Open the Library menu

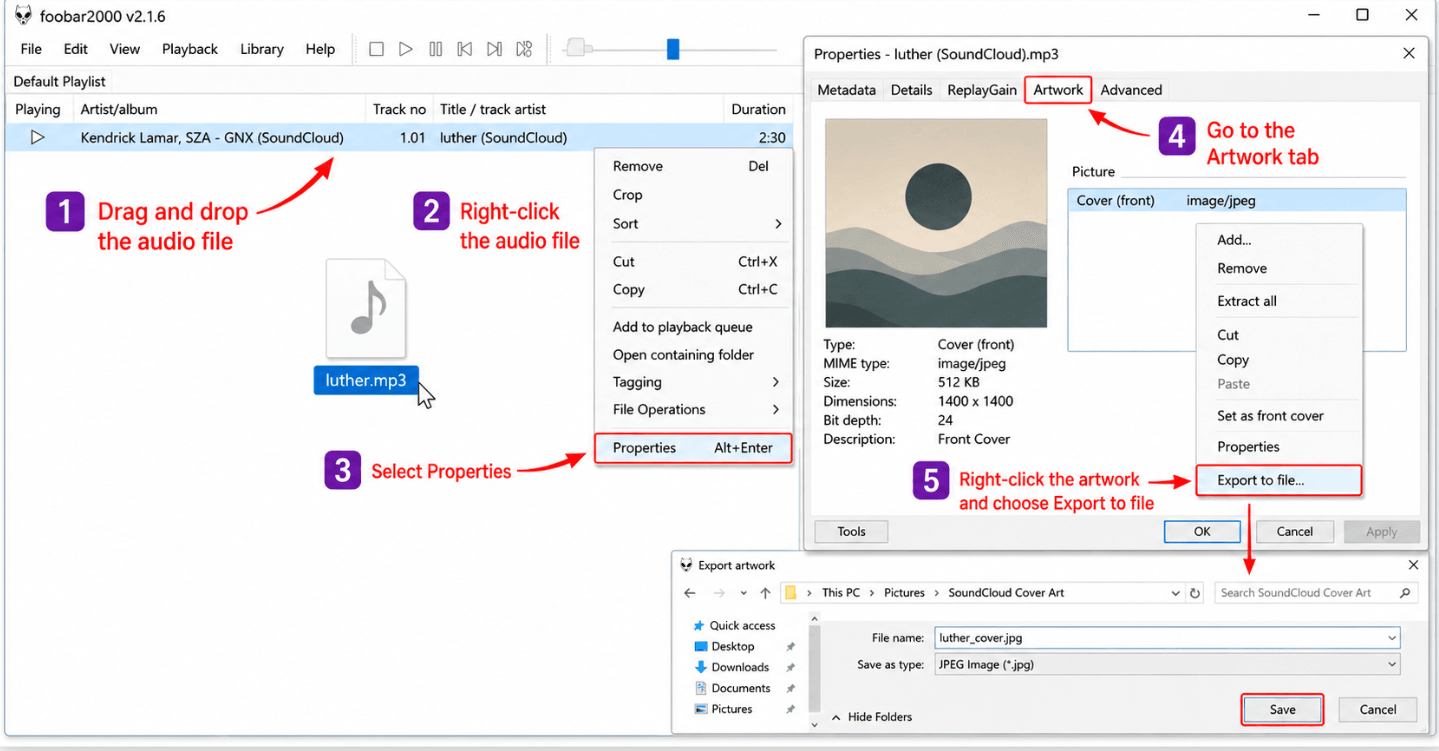pos(262,49)
